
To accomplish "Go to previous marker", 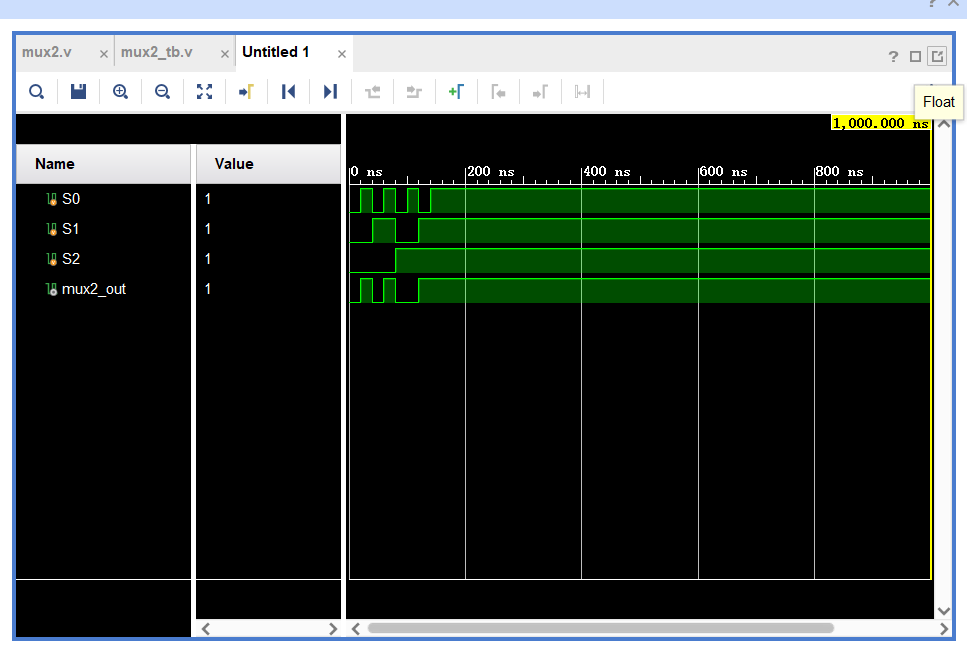I will [x=498, y=92].
